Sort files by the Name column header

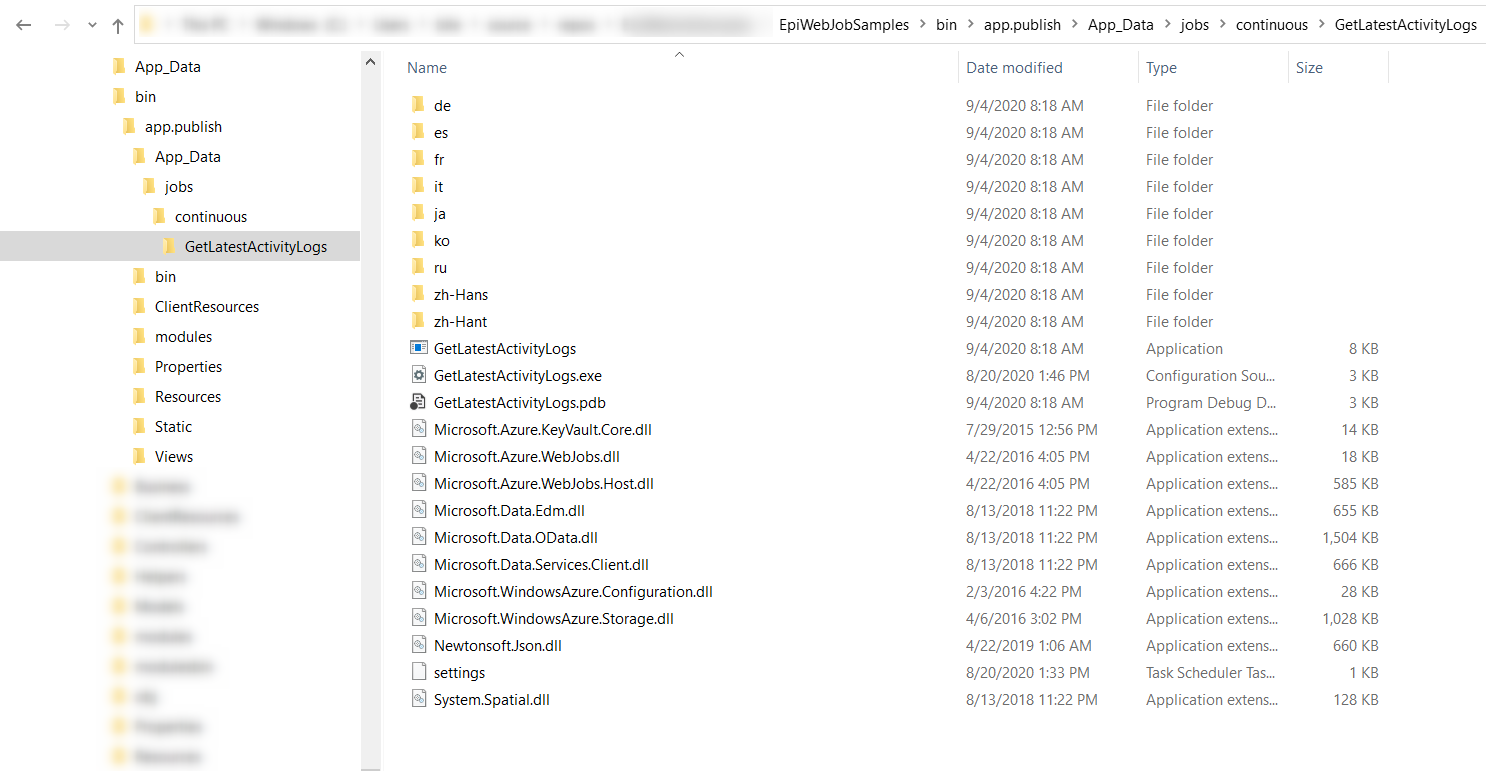(x=427, y=68)
